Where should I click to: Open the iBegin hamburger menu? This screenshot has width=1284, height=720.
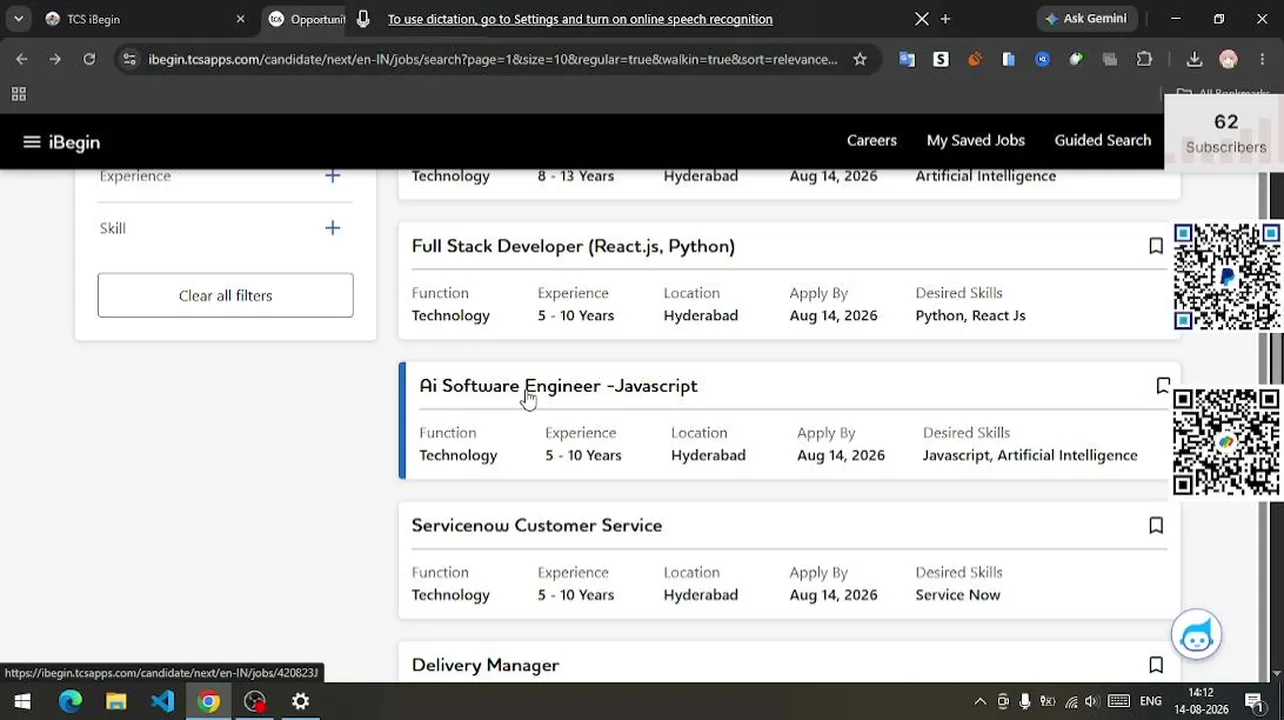coord(32,142)
